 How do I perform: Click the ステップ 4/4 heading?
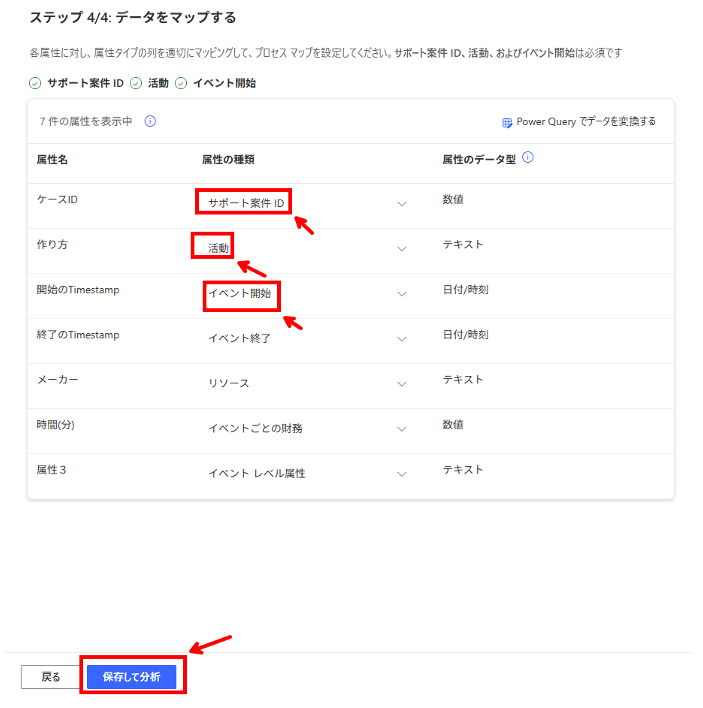point(133,18)
